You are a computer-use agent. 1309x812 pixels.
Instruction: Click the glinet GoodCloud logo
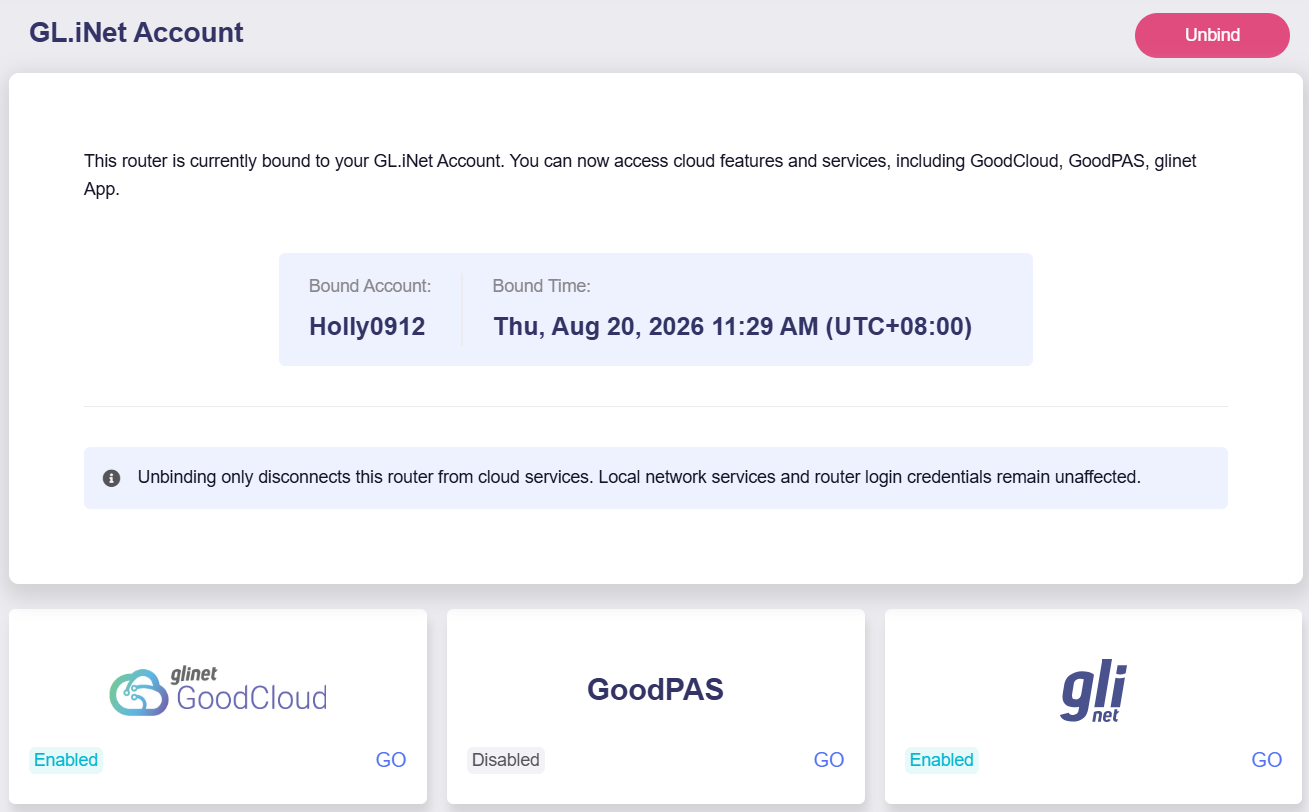click(218, 691)
